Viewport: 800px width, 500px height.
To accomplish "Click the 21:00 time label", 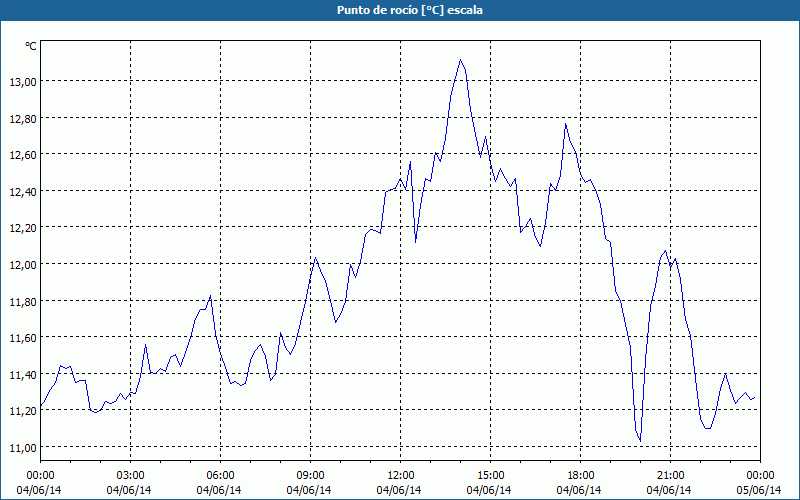I will click(x=670, y=476).
